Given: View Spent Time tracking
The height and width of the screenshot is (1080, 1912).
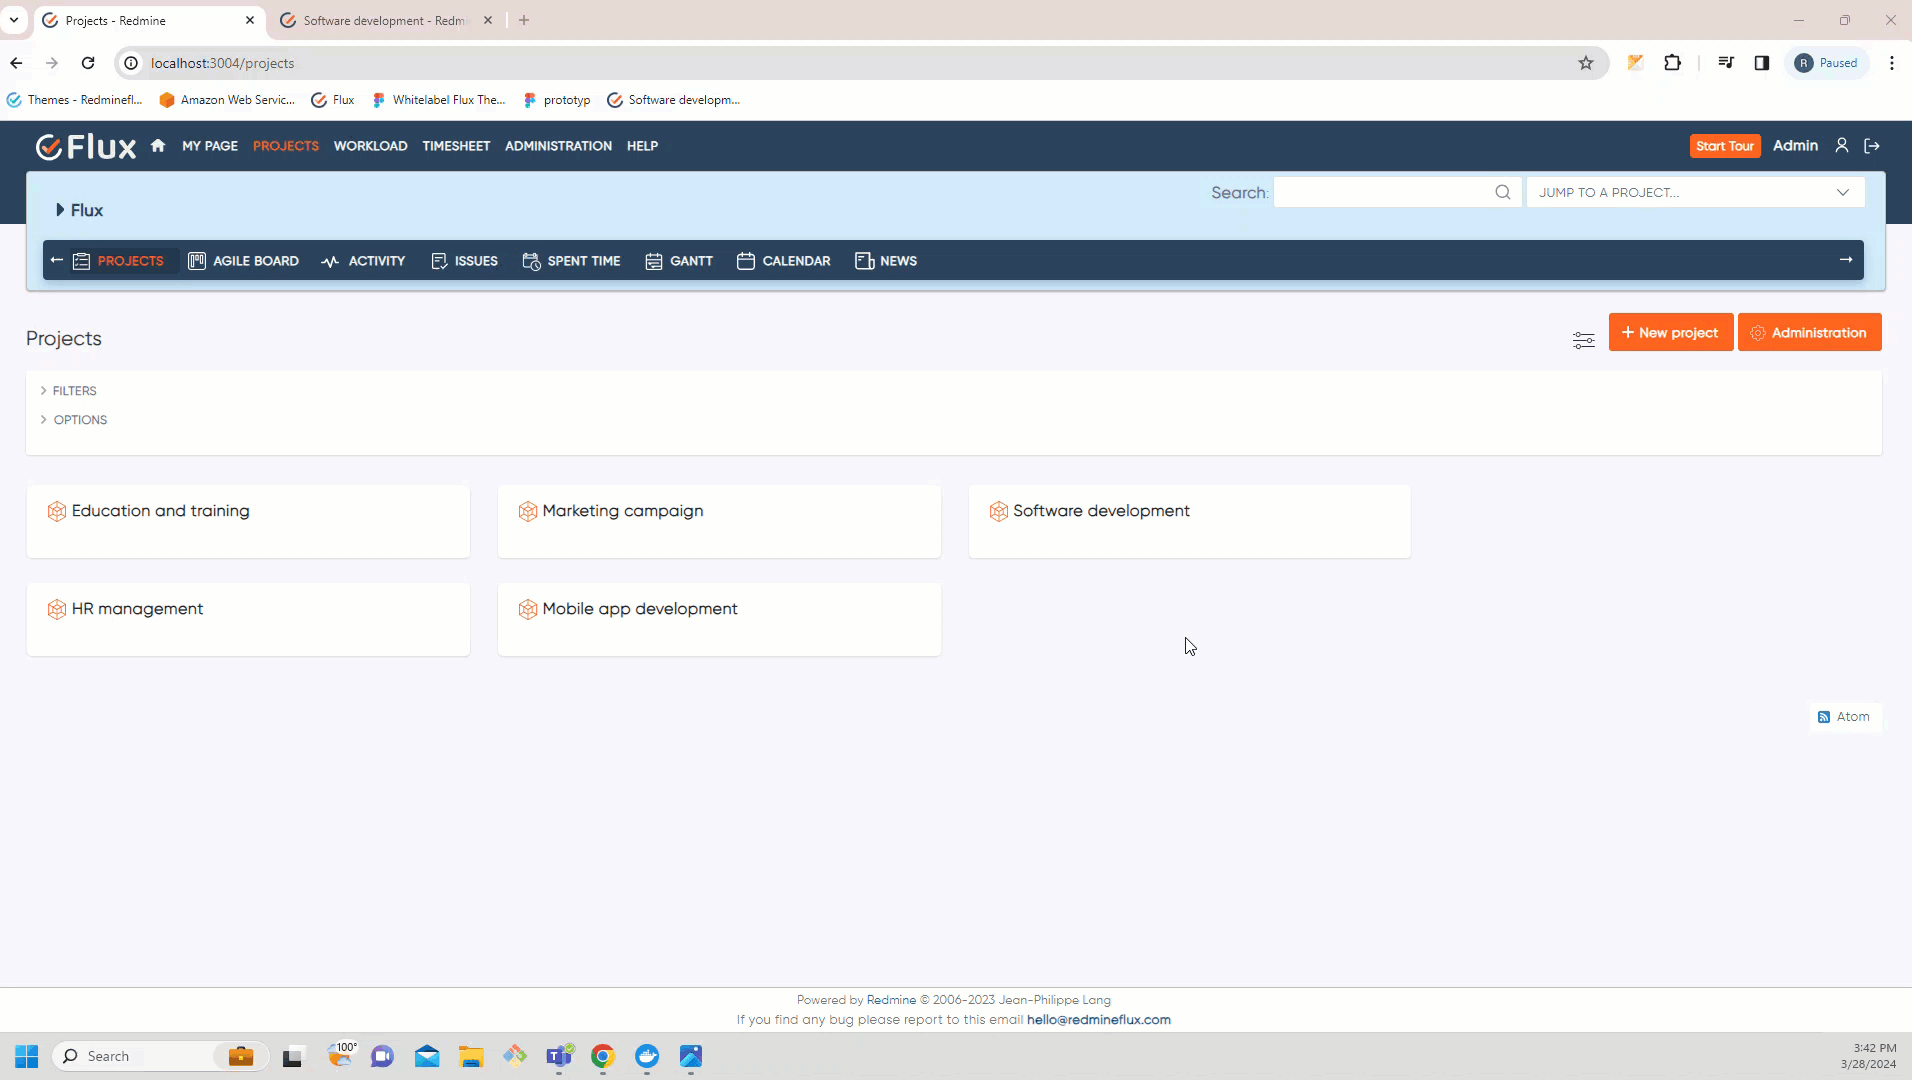Looking at the screenshot, I should (x=571, y=261).
